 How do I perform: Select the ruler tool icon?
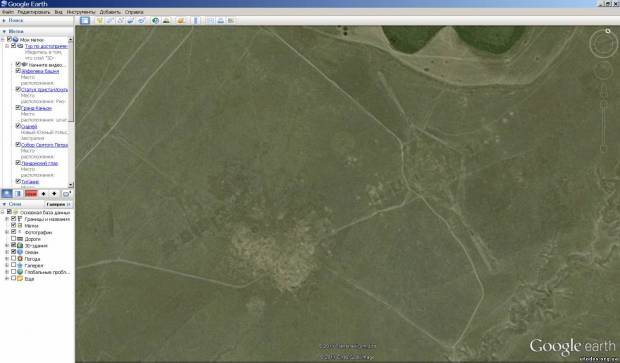tap(196, 20)
